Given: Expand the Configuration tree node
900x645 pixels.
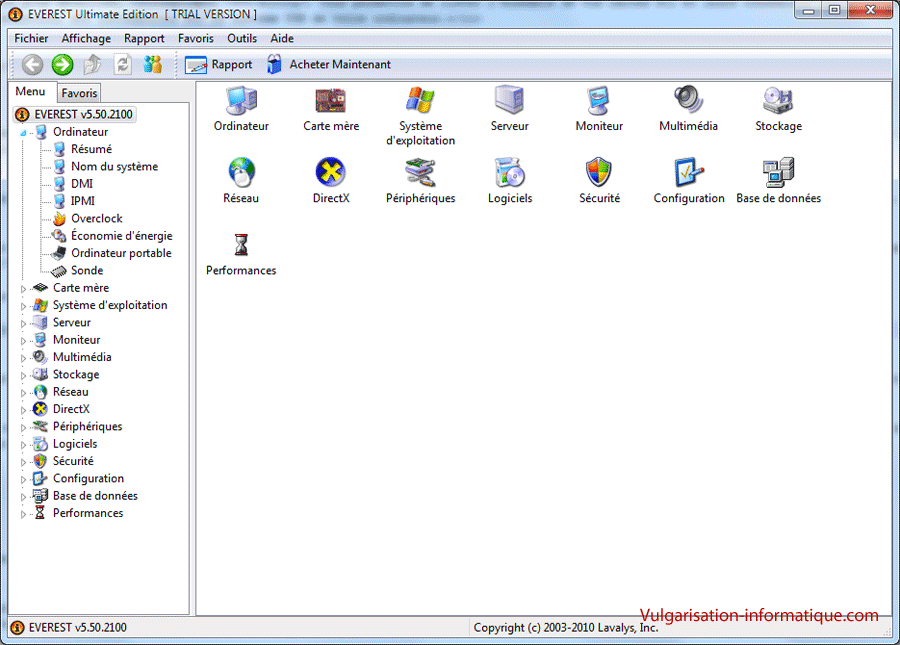Looking at the screenshot, I should (23, 479).
